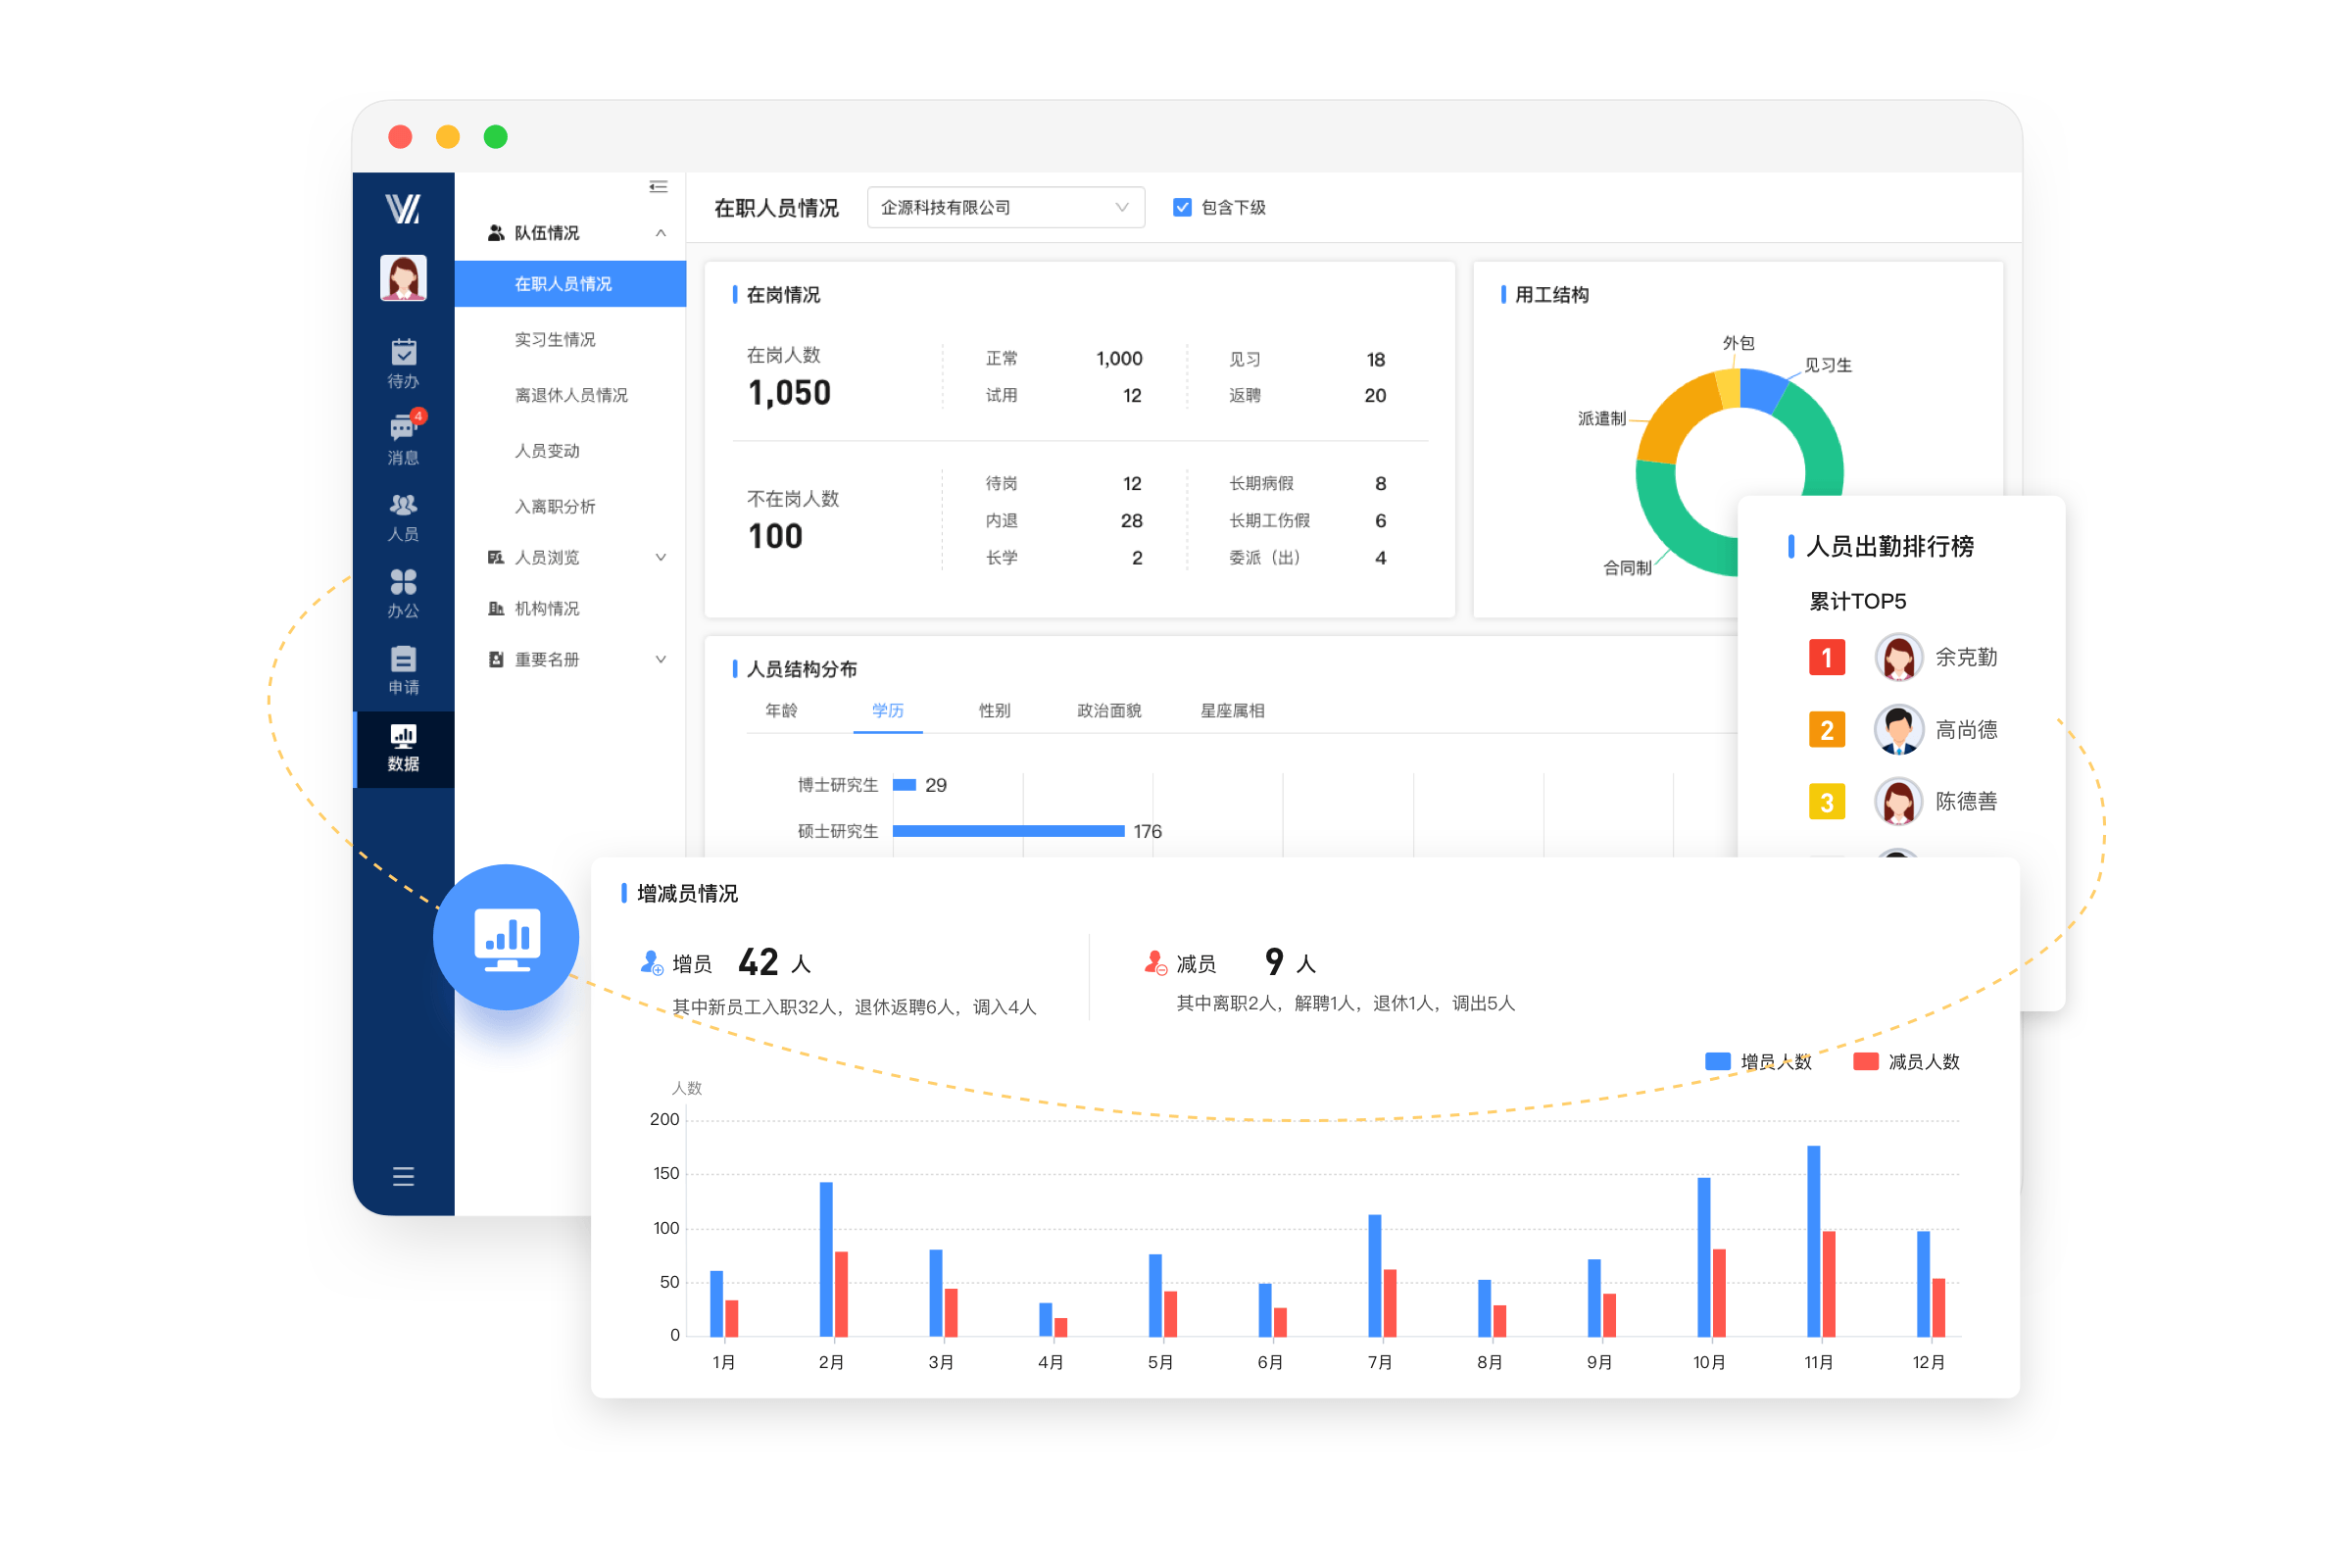Click the user avatar in the sidebar
The width and height of the screenshot is (2352, 1568).
tap(403, 278)
